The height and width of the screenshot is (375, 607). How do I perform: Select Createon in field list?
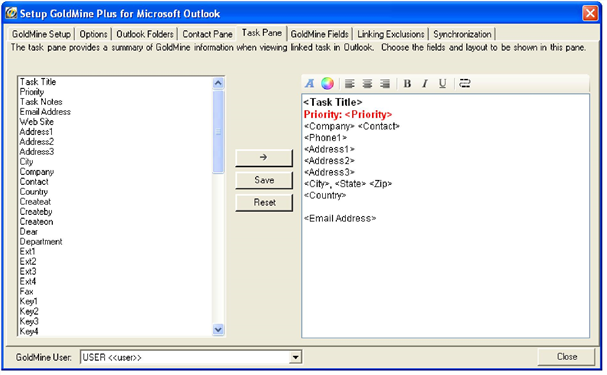click(x=36, y=222)
